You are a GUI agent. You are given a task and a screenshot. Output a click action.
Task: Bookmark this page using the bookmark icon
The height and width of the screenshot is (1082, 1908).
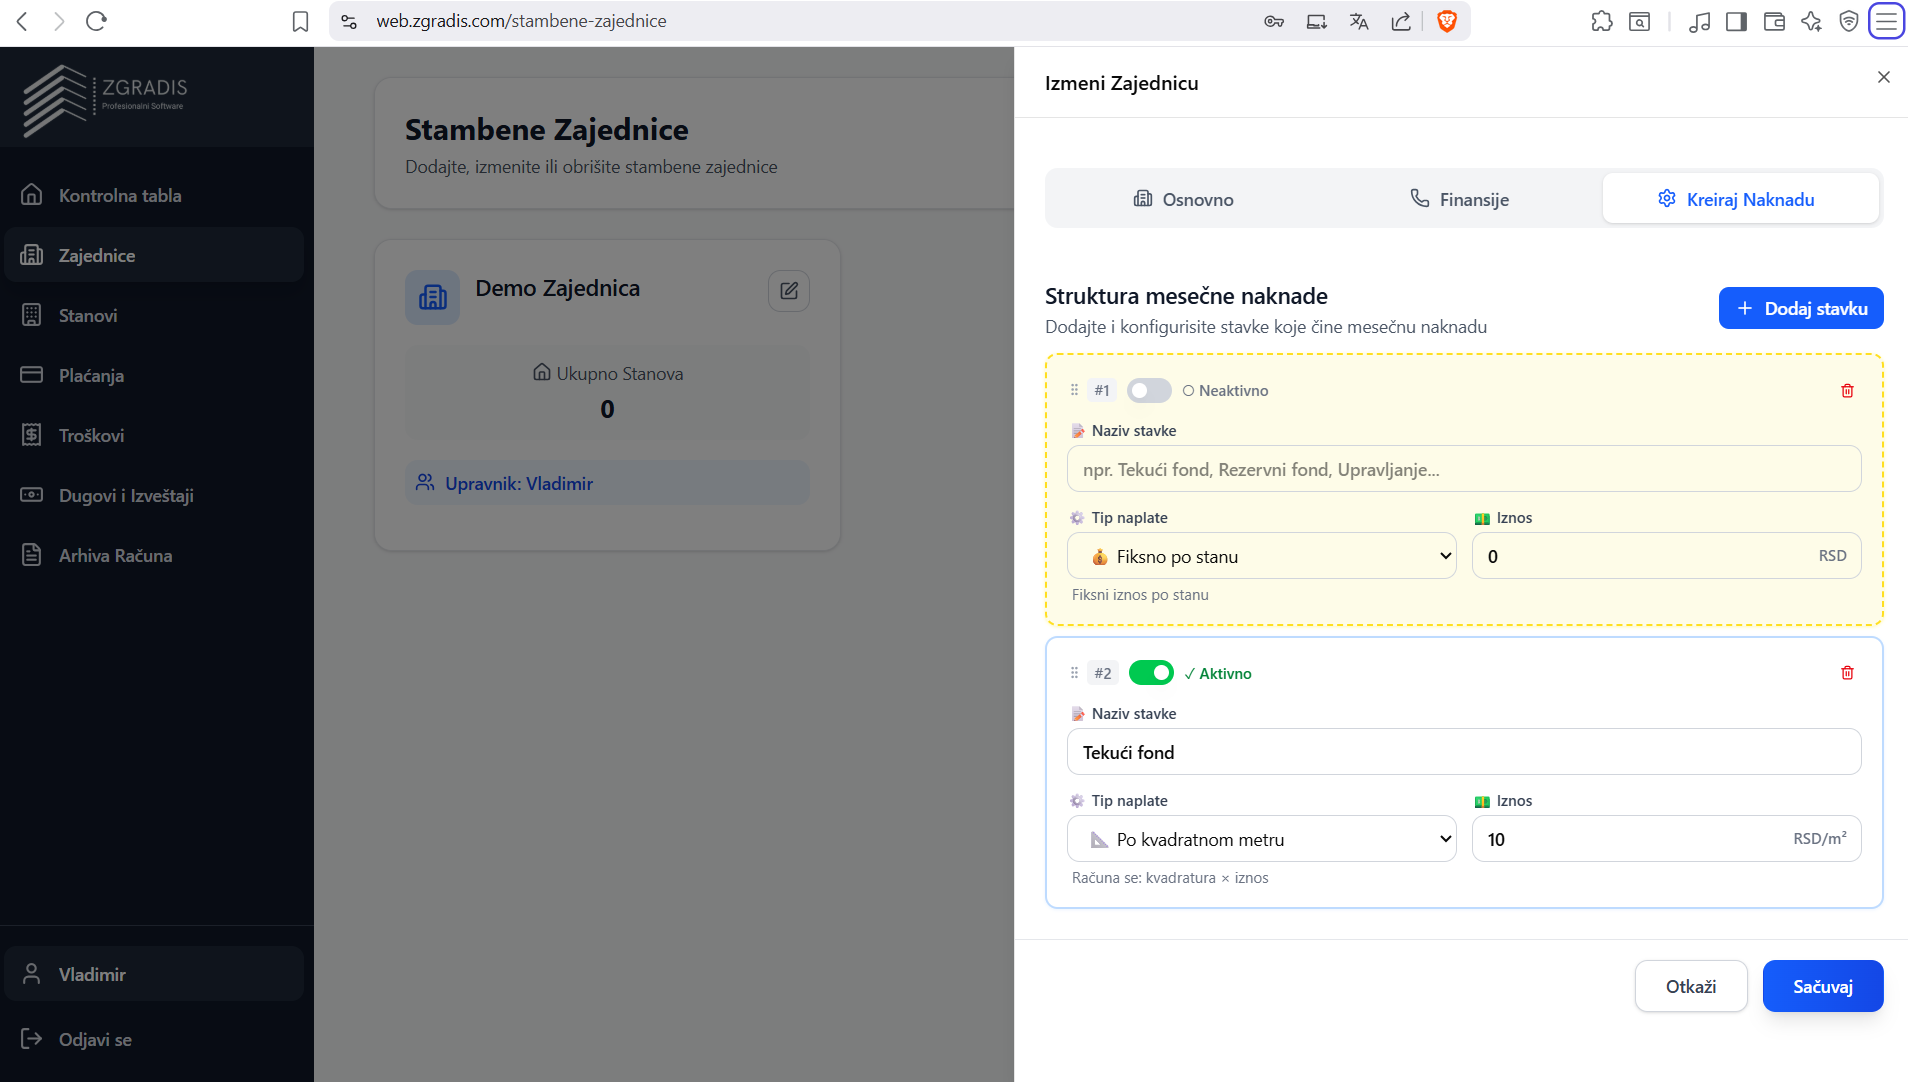pyautogui.click(x=300, y=21)
